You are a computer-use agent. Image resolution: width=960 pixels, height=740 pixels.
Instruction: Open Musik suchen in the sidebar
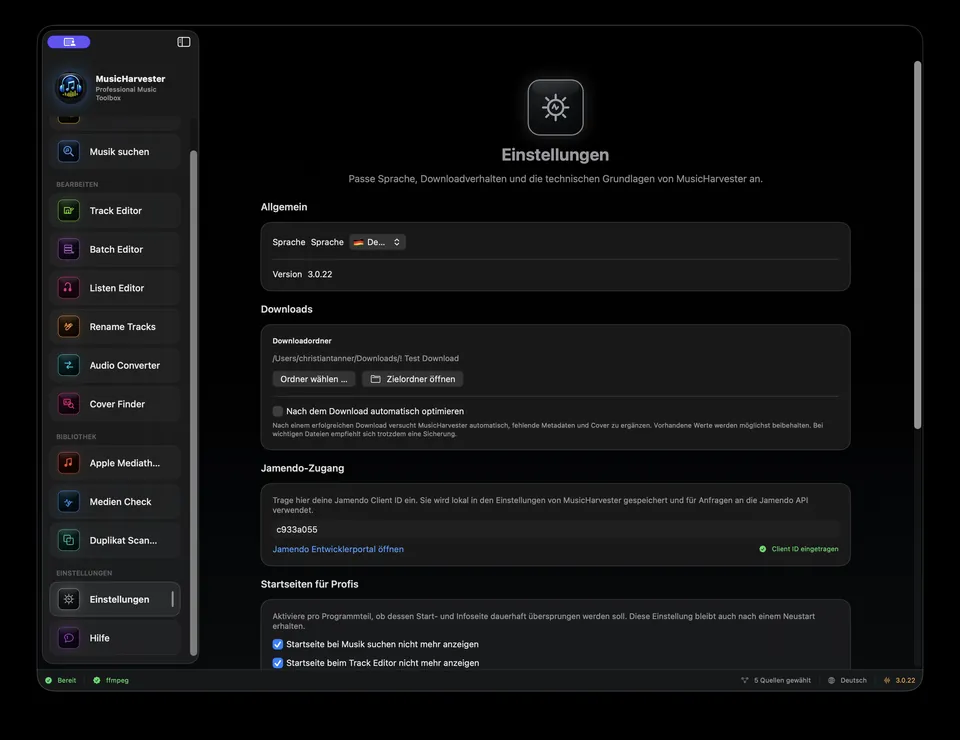tap(114, 151)
